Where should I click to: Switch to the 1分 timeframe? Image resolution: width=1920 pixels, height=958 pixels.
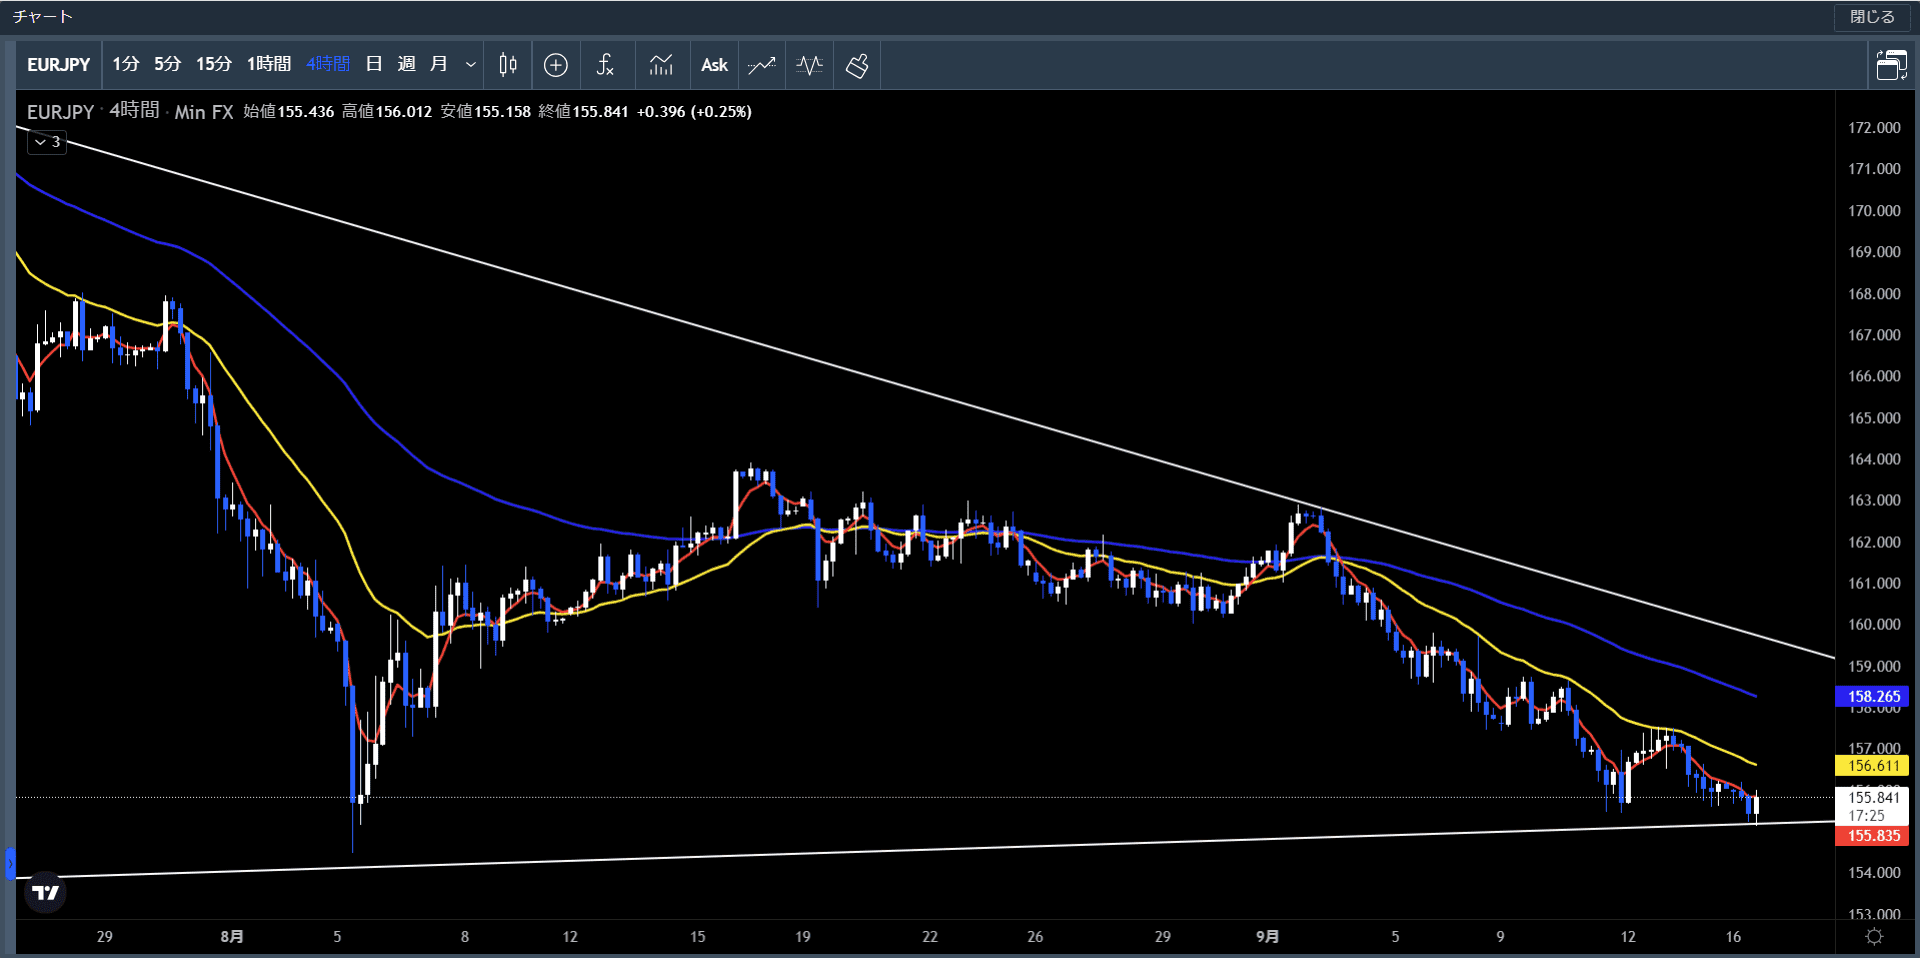[125, 65]
